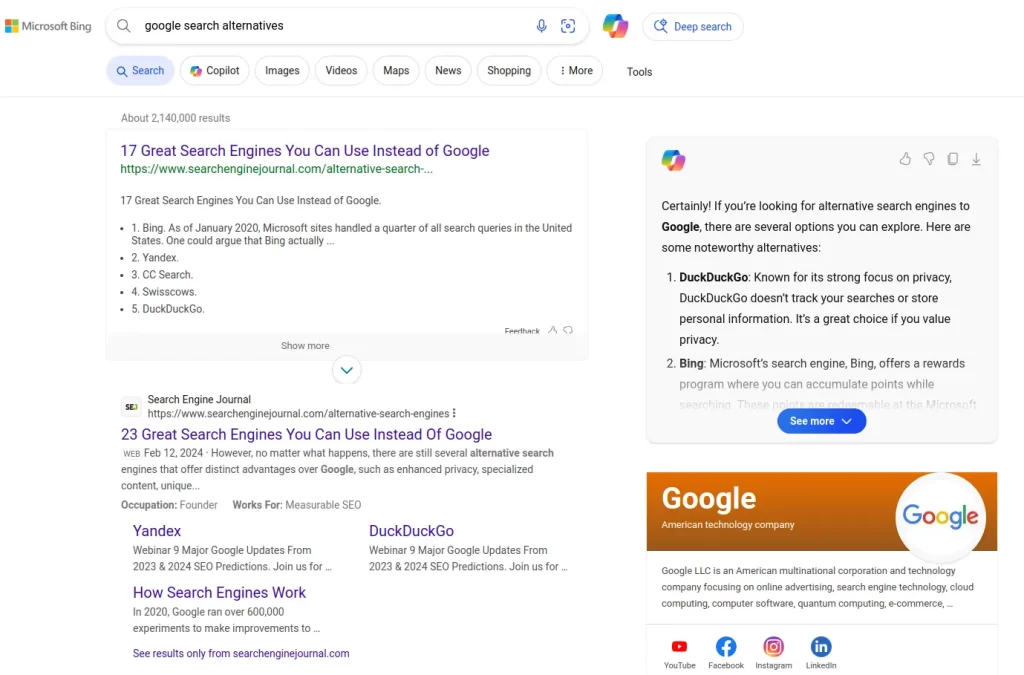Click '2. Yandex.' list item
The height and width of the screenshot is (675, 1024).
coord(155,258)
